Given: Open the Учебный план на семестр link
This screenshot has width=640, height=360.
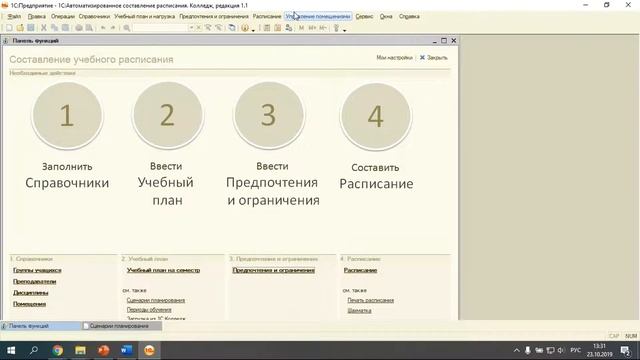Looking at the screenshot, I should 163,270.
